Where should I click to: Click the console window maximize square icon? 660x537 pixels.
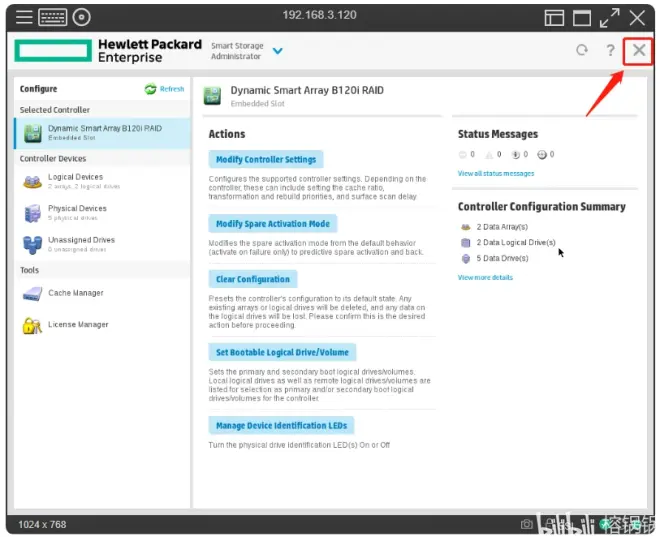[582, 18]
